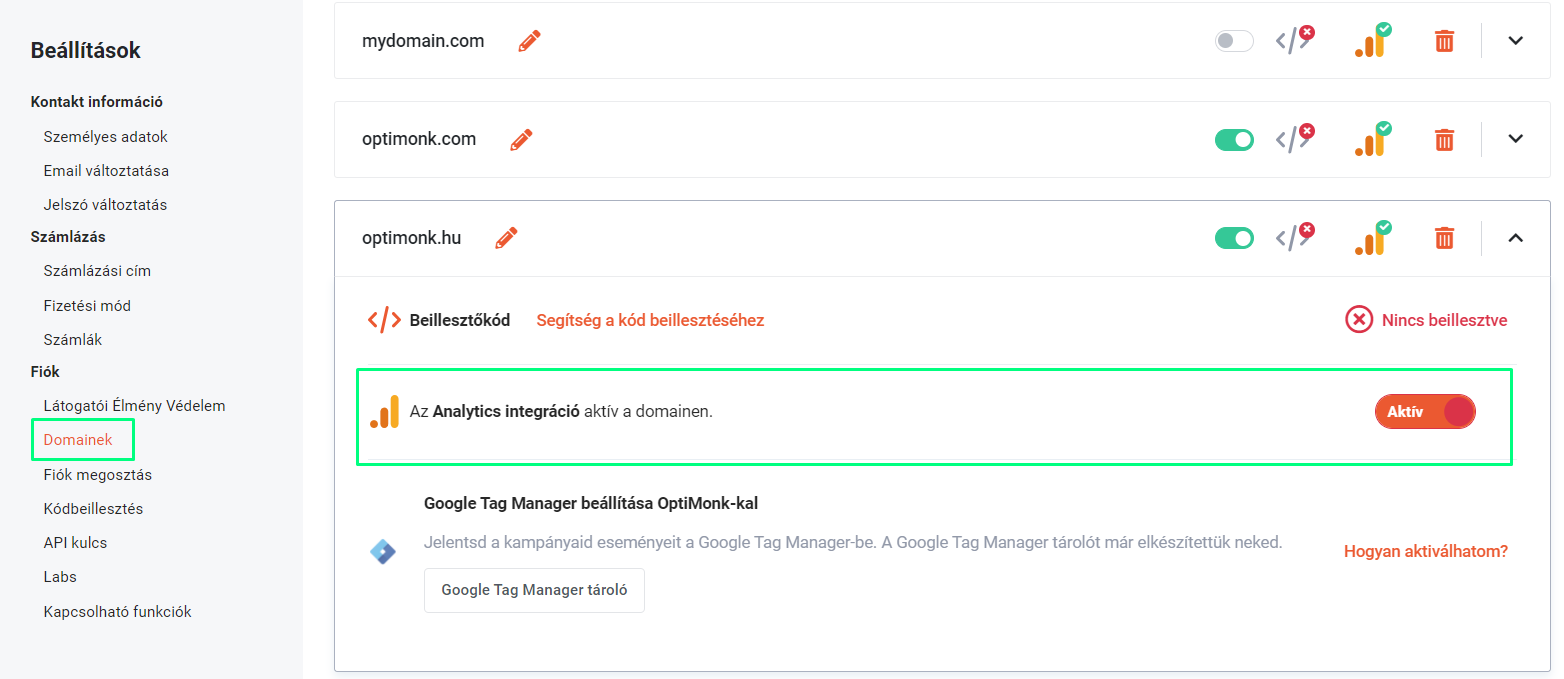Screen dimensions: 1564x679
Task: Turn off the optimonk.hu domain toggle
Action: 1234,238
